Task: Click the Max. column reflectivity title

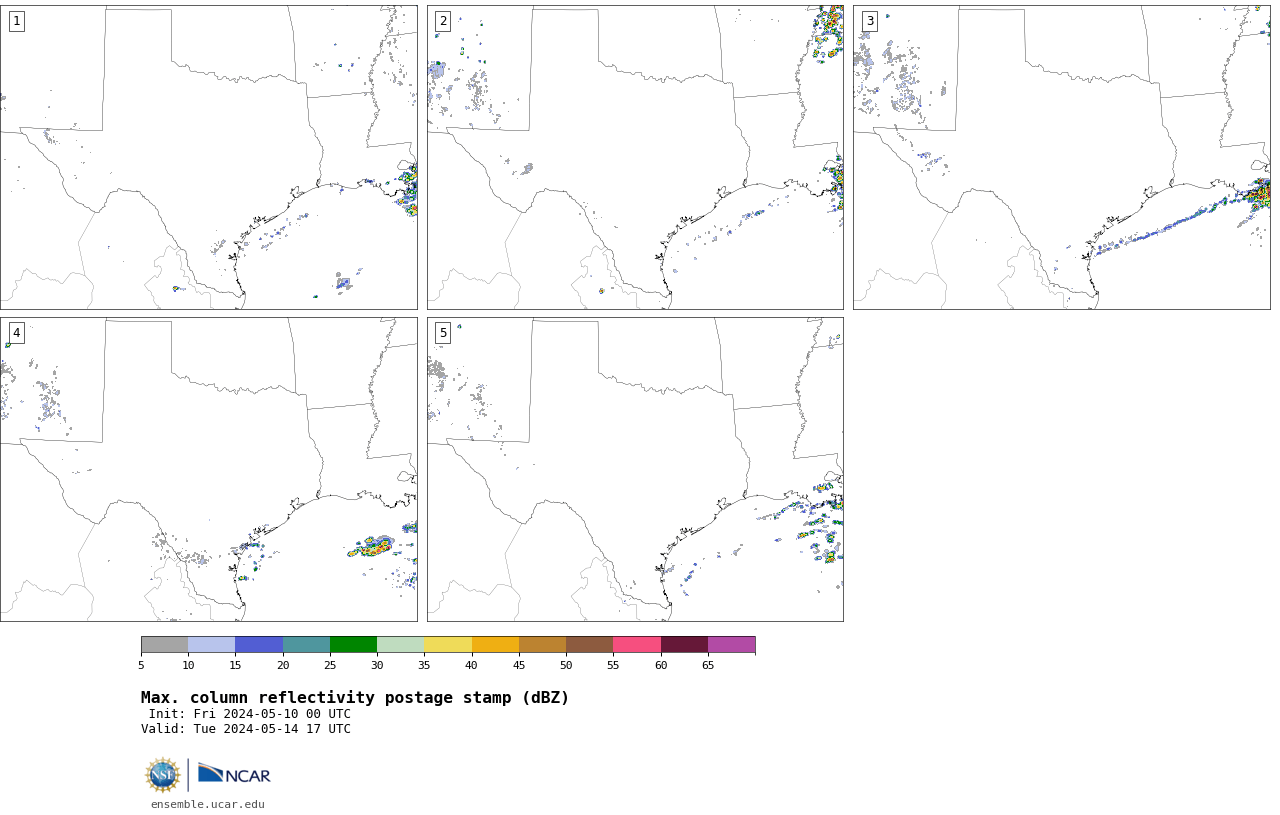Action: click(x=355, y=698)
